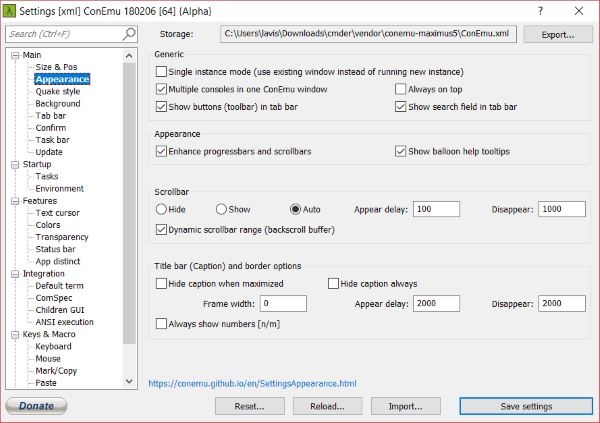
Task: Toggle Show buttons (toolbar) in tab bar
Action: (161, 107)
